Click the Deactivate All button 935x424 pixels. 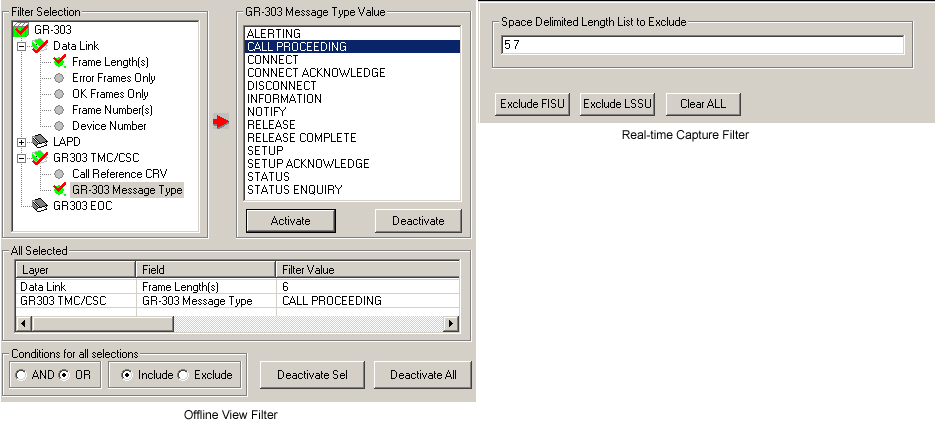(x=423, y=375)
